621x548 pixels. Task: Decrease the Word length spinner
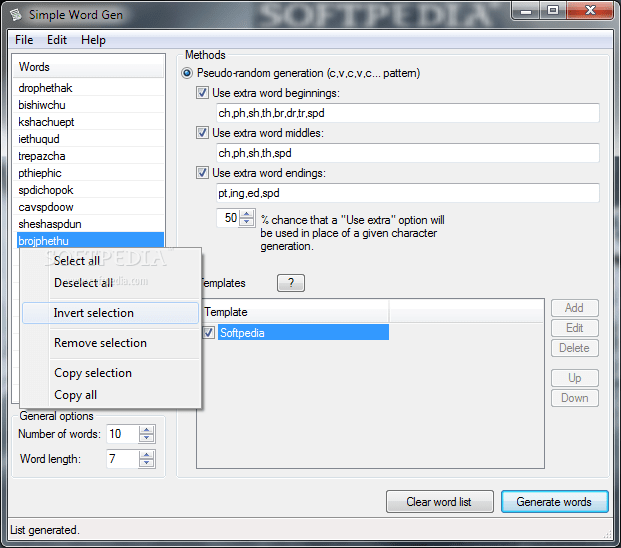(147, 463)
